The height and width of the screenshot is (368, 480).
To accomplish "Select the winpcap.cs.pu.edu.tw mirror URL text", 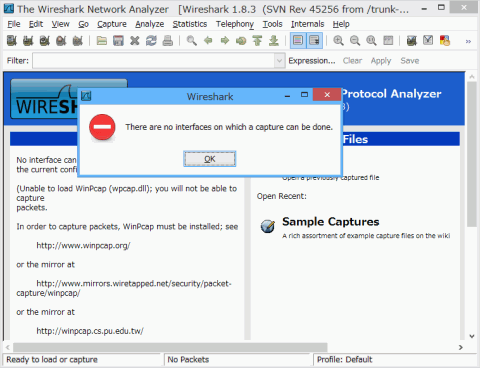I will (90, 331).
